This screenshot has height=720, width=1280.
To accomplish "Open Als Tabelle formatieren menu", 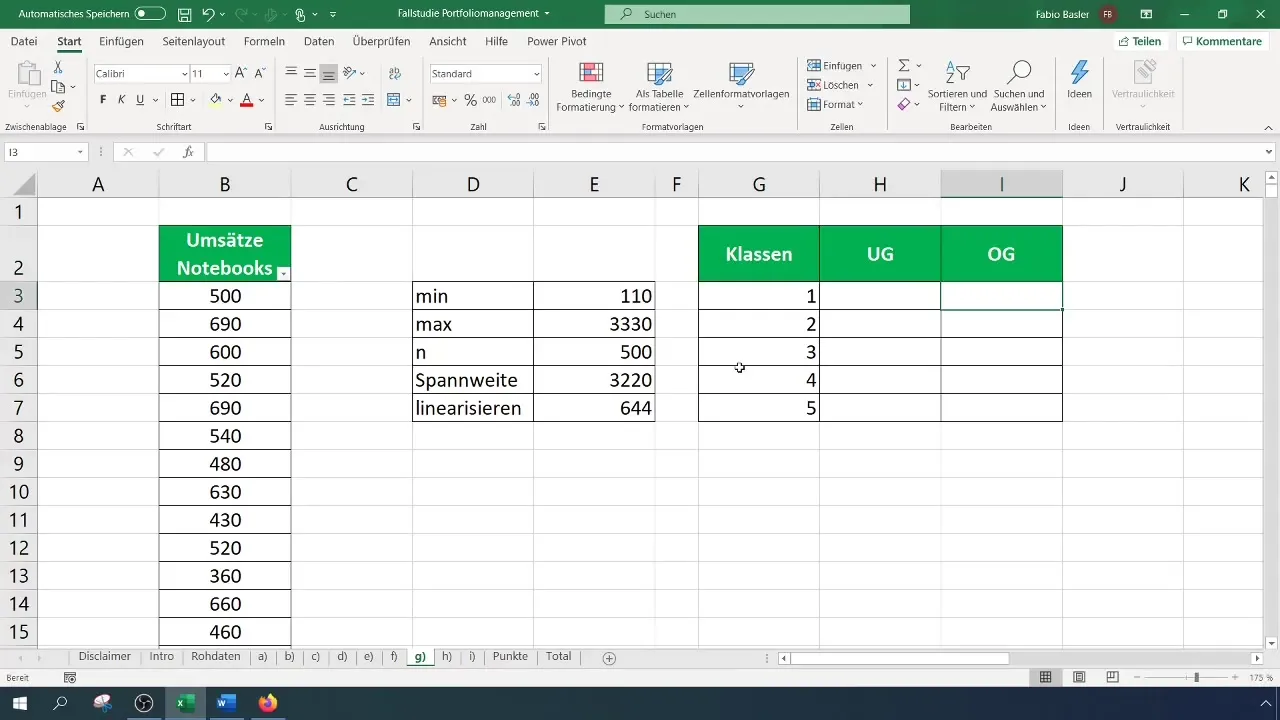I will pos(659,87).
